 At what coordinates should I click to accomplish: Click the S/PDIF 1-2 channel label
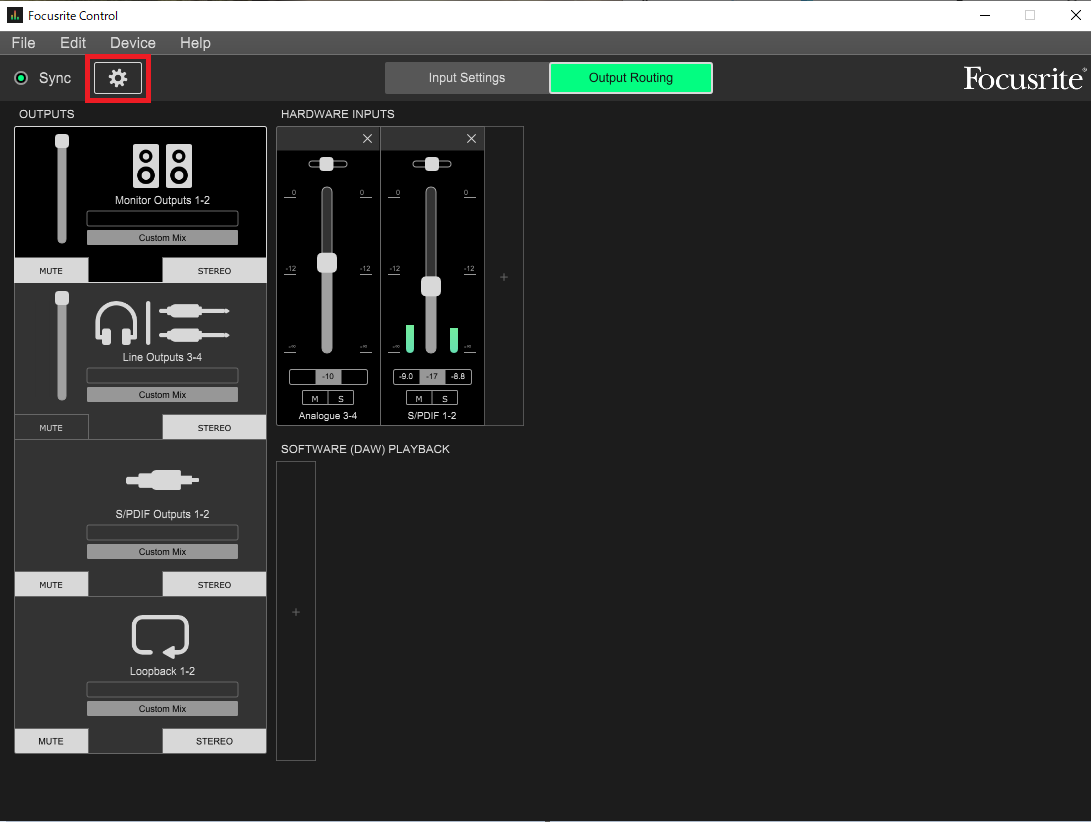[432, 416]
